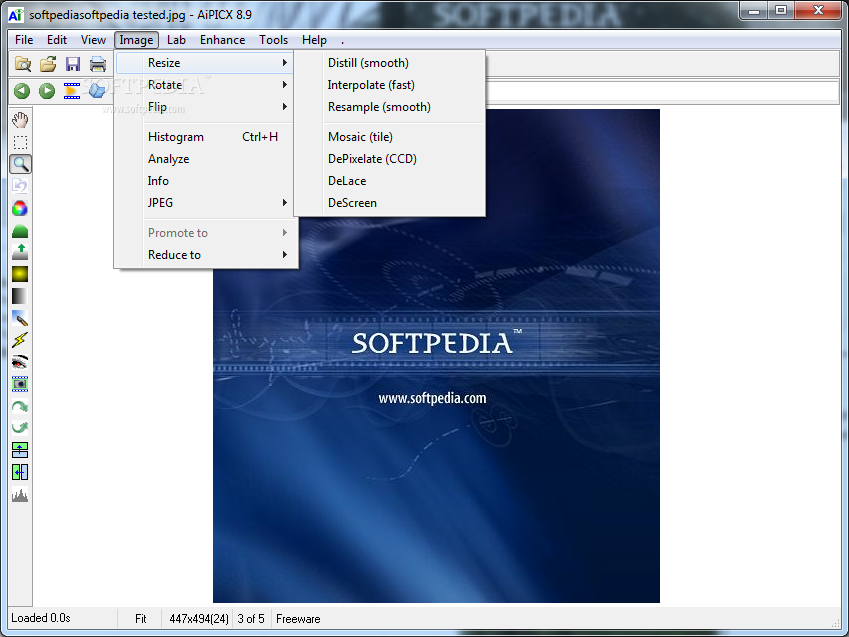
Task: Select Interpolate (fast) resize option
Action: click(x=389, y=85)
